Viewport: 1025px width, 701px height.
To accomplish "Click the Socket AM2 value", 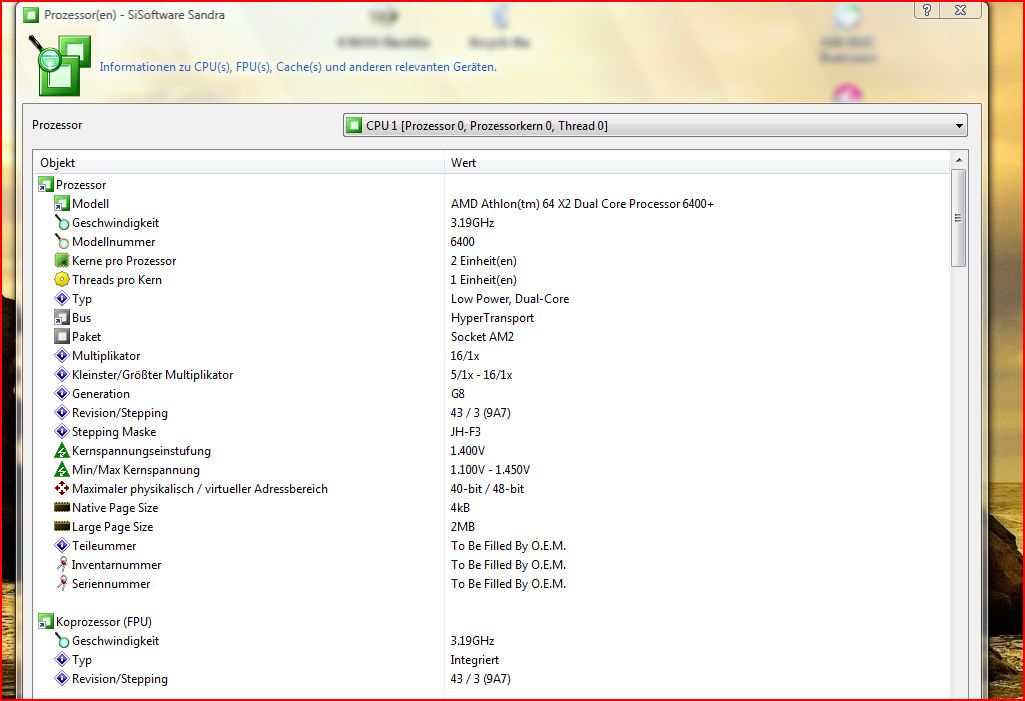I will [482, 337].
